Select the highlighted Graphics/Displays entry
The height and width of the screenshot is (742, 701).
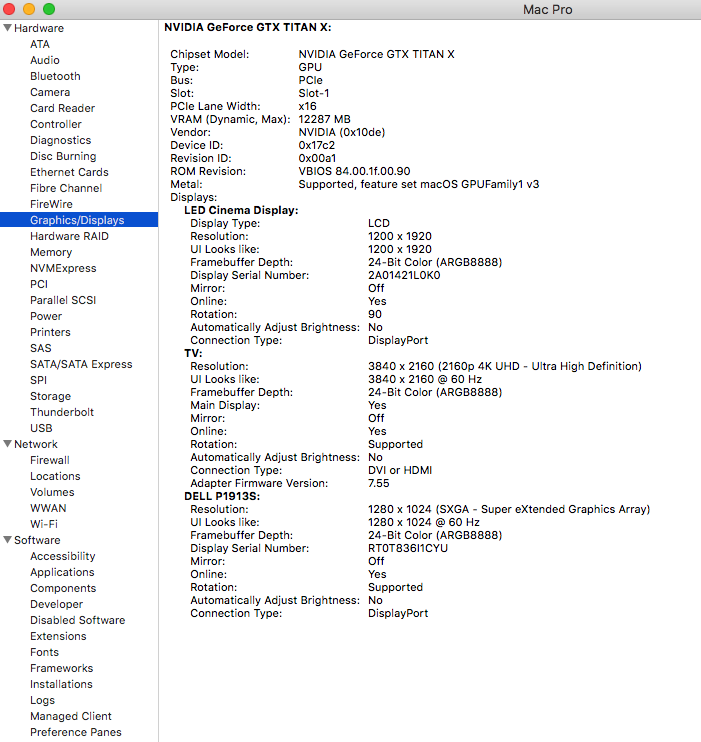click(79, 220)
